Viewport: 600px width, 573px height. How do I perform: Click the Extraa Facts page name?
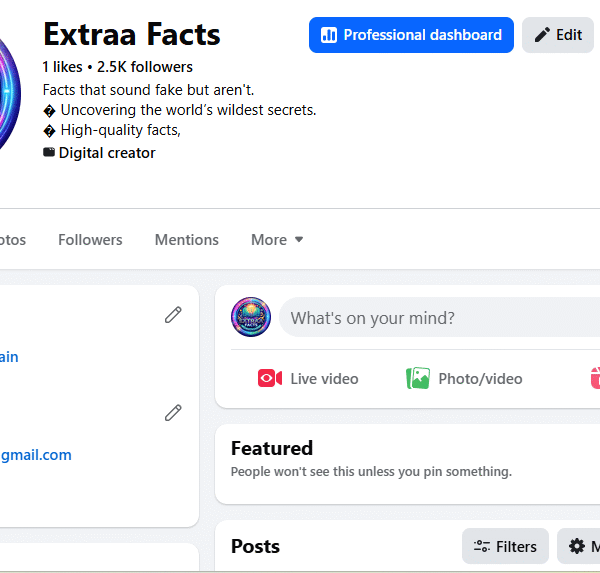132,34
